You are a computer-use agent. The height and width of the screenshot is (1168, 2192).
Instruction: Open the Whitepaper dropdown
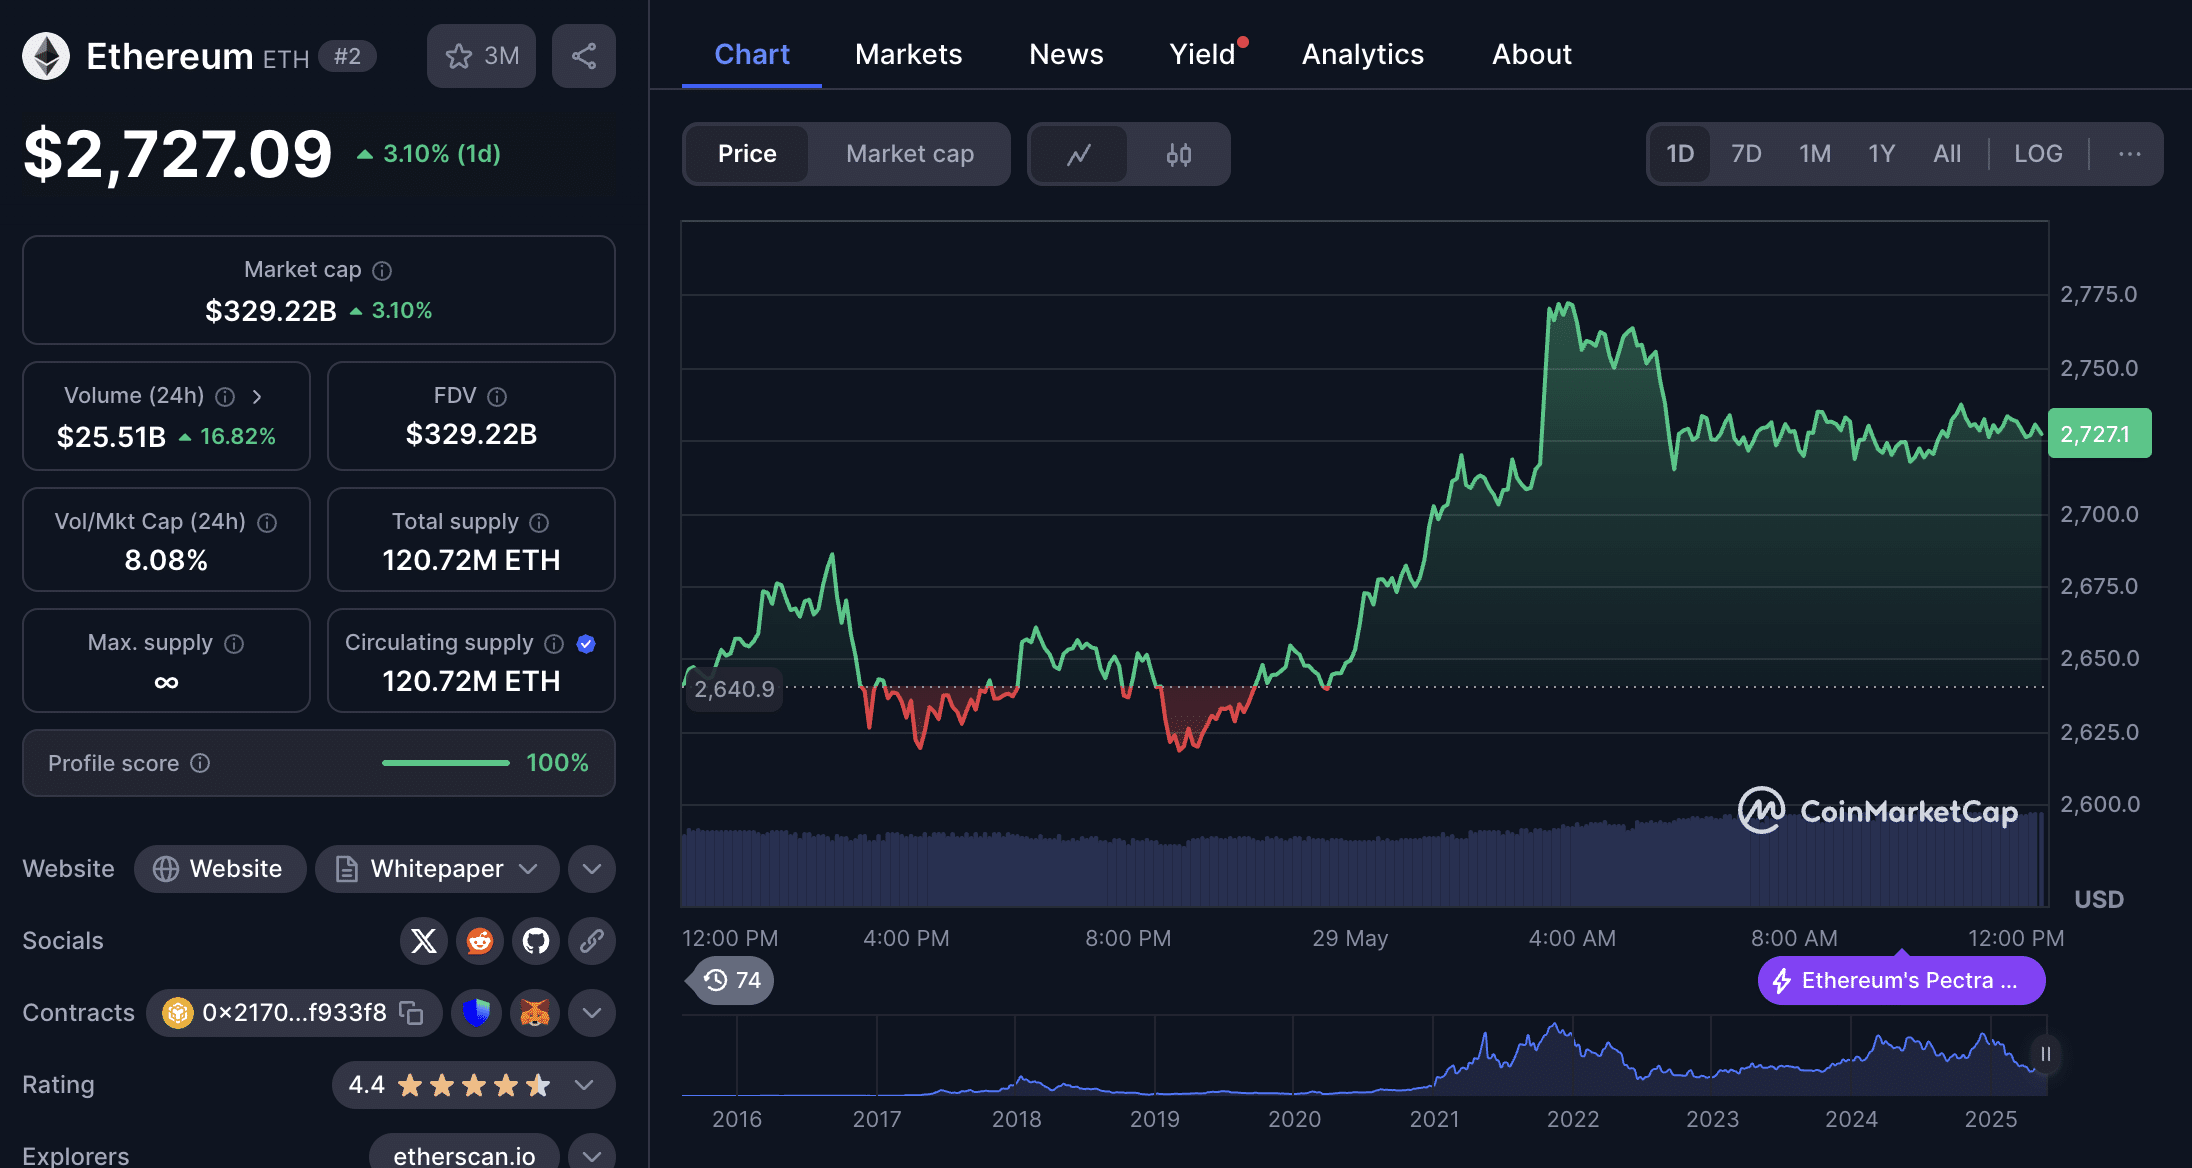pyautogui.click(x=437, y=869)
